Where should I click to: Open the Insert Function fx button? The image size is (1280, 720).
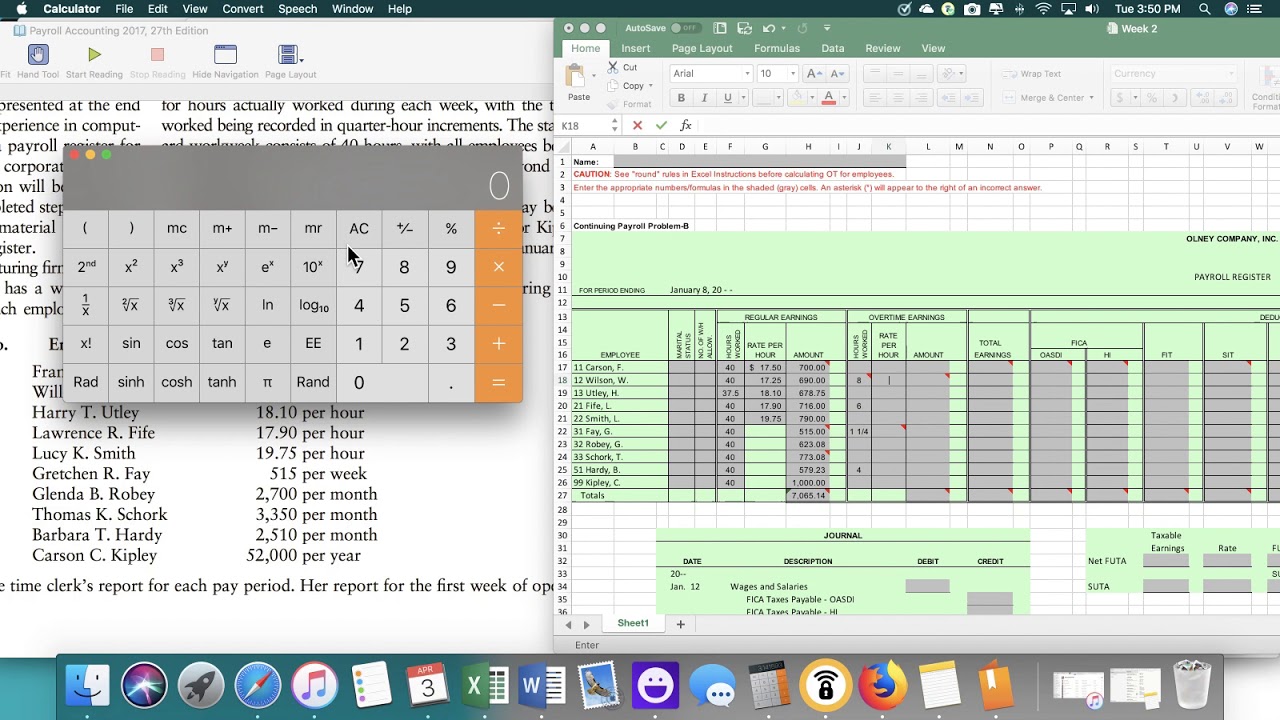685,125
